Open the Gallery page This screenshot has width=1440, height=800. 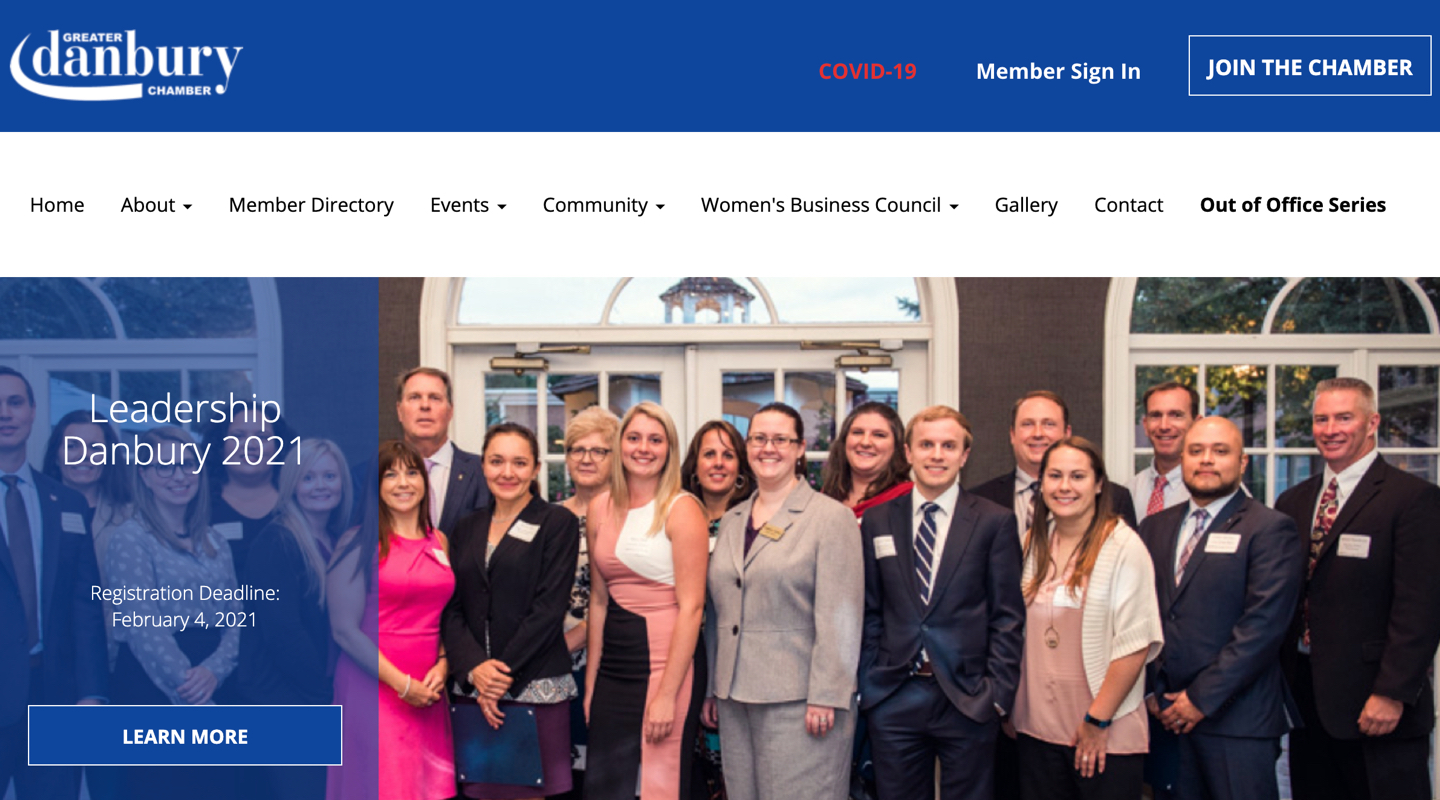1026,205
